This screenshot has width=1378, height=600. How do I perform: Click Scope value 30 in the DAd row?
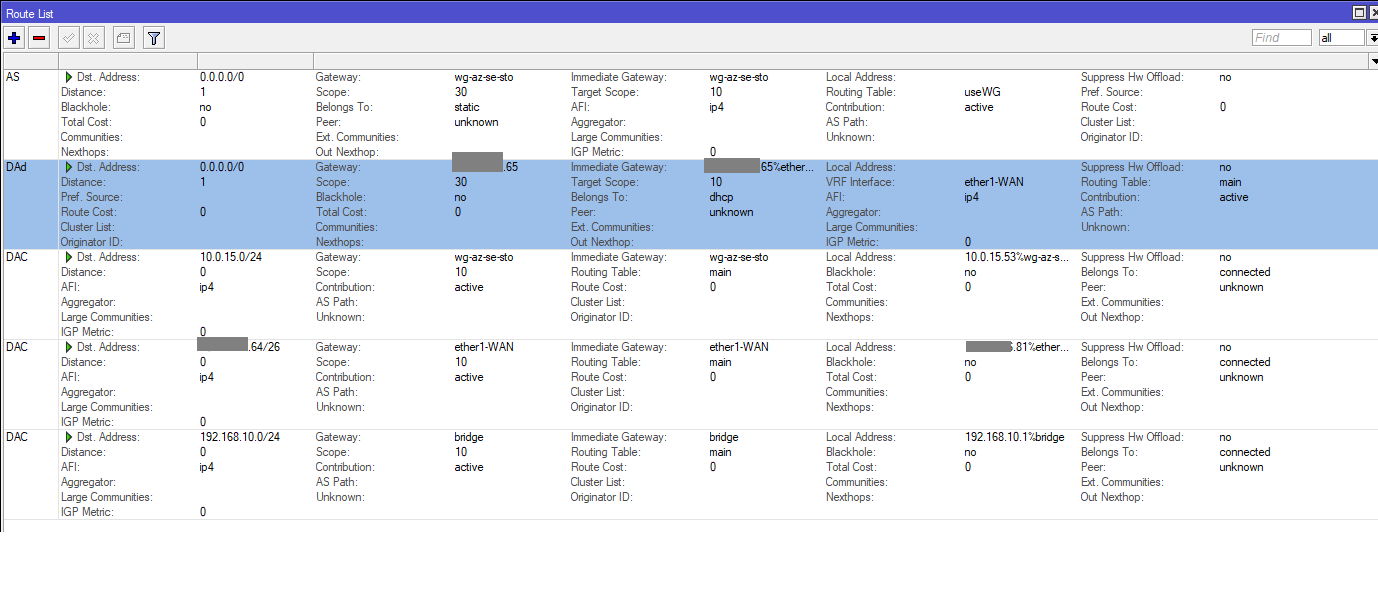tap(461, 182)
